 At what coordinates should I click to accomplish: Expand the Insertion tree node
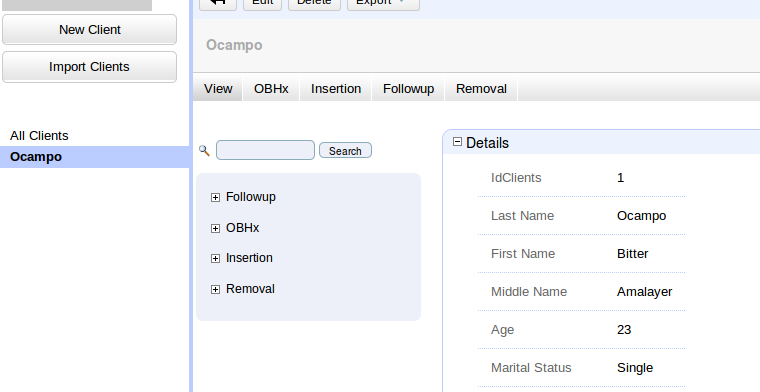(215, 258)
